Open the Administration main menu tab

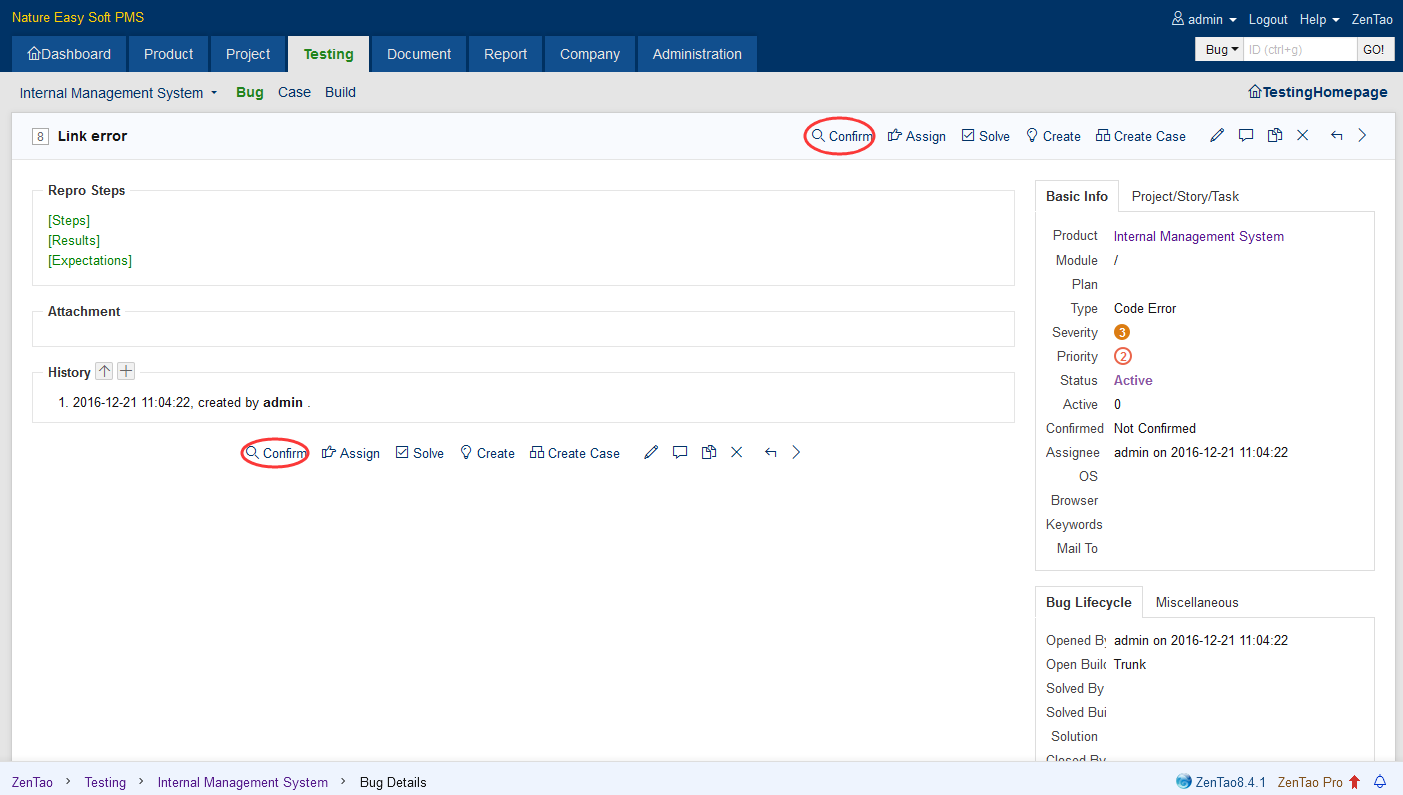pos(697,55)
